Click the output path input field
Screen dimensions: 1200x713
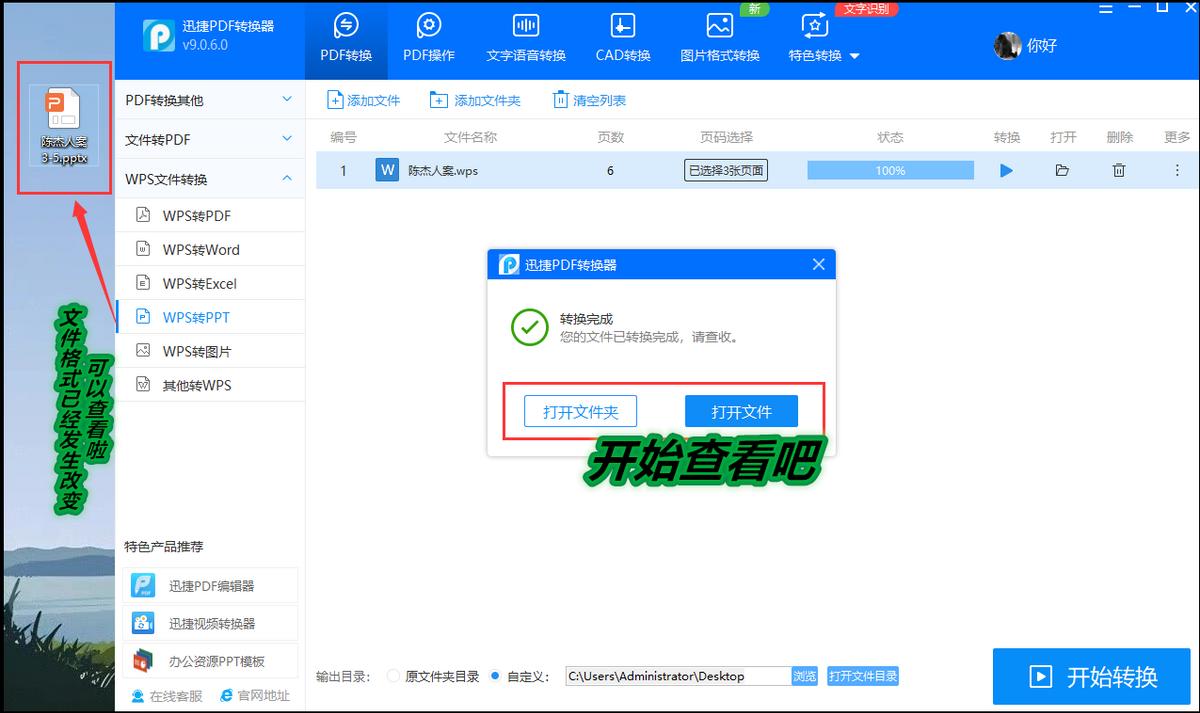pyautogui.click(x=675, y=675)
